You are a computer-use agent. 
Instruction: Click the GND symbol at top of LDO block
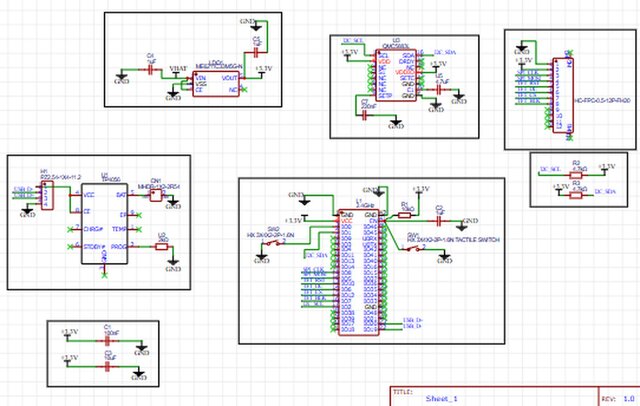click(255, 27)
